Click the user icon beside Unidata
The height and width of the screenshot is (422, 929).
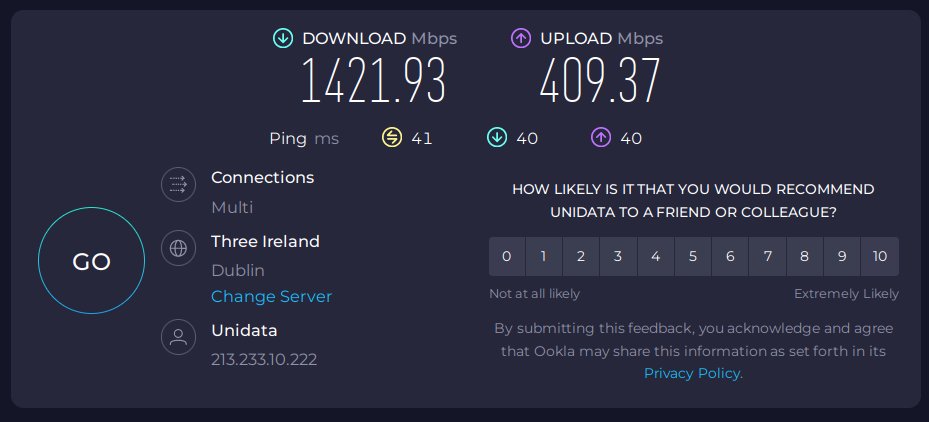[x=179, y=337]
